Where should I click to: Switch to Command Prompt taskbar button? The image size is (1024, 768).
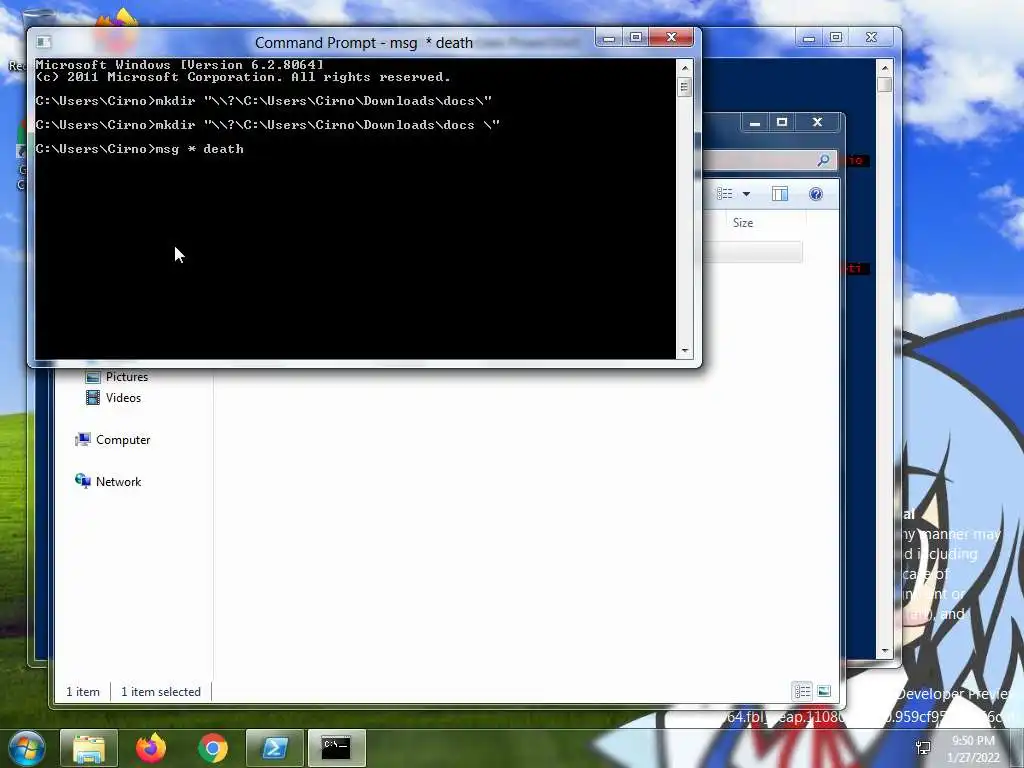pos(336,748)
